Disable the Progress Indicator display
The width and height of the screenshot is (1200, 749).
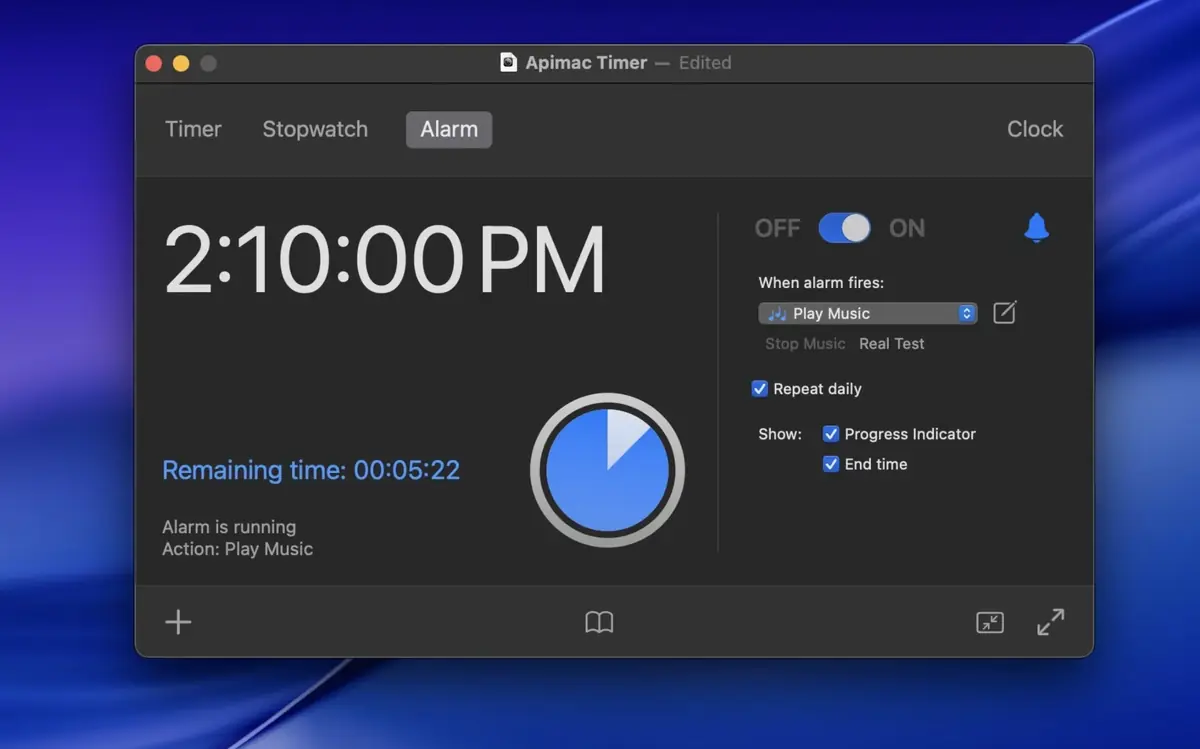[x=831, y=434]
